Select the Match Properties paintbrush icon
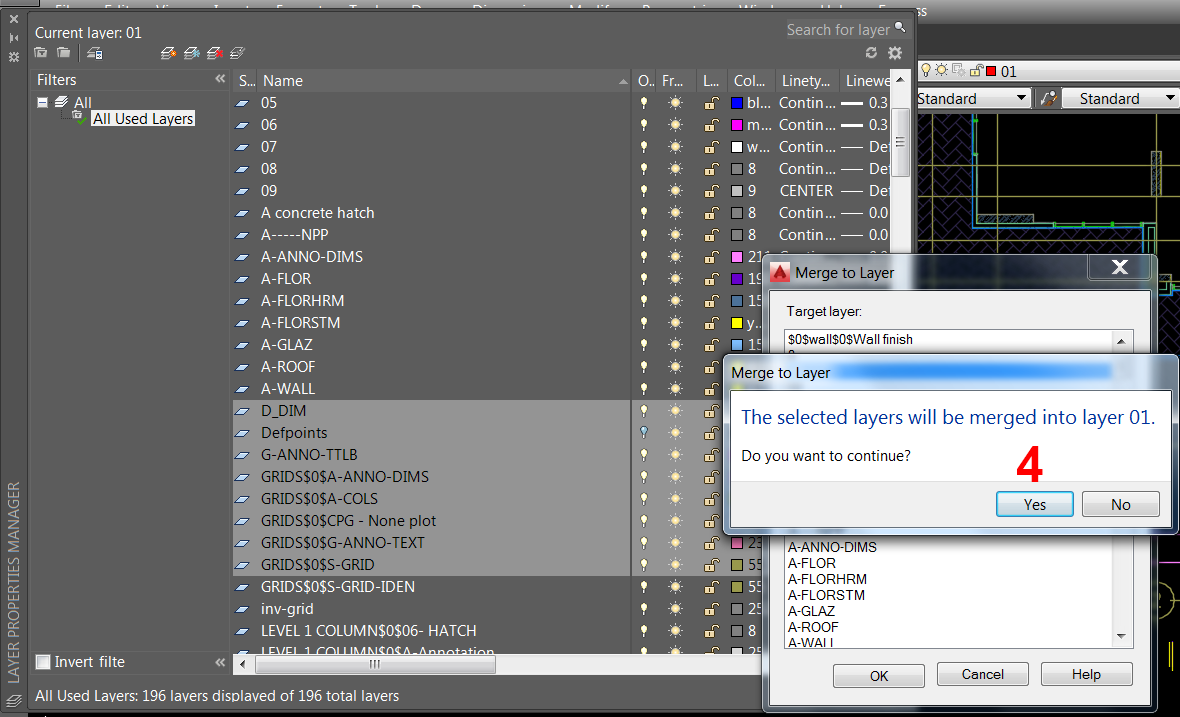 1047,97
